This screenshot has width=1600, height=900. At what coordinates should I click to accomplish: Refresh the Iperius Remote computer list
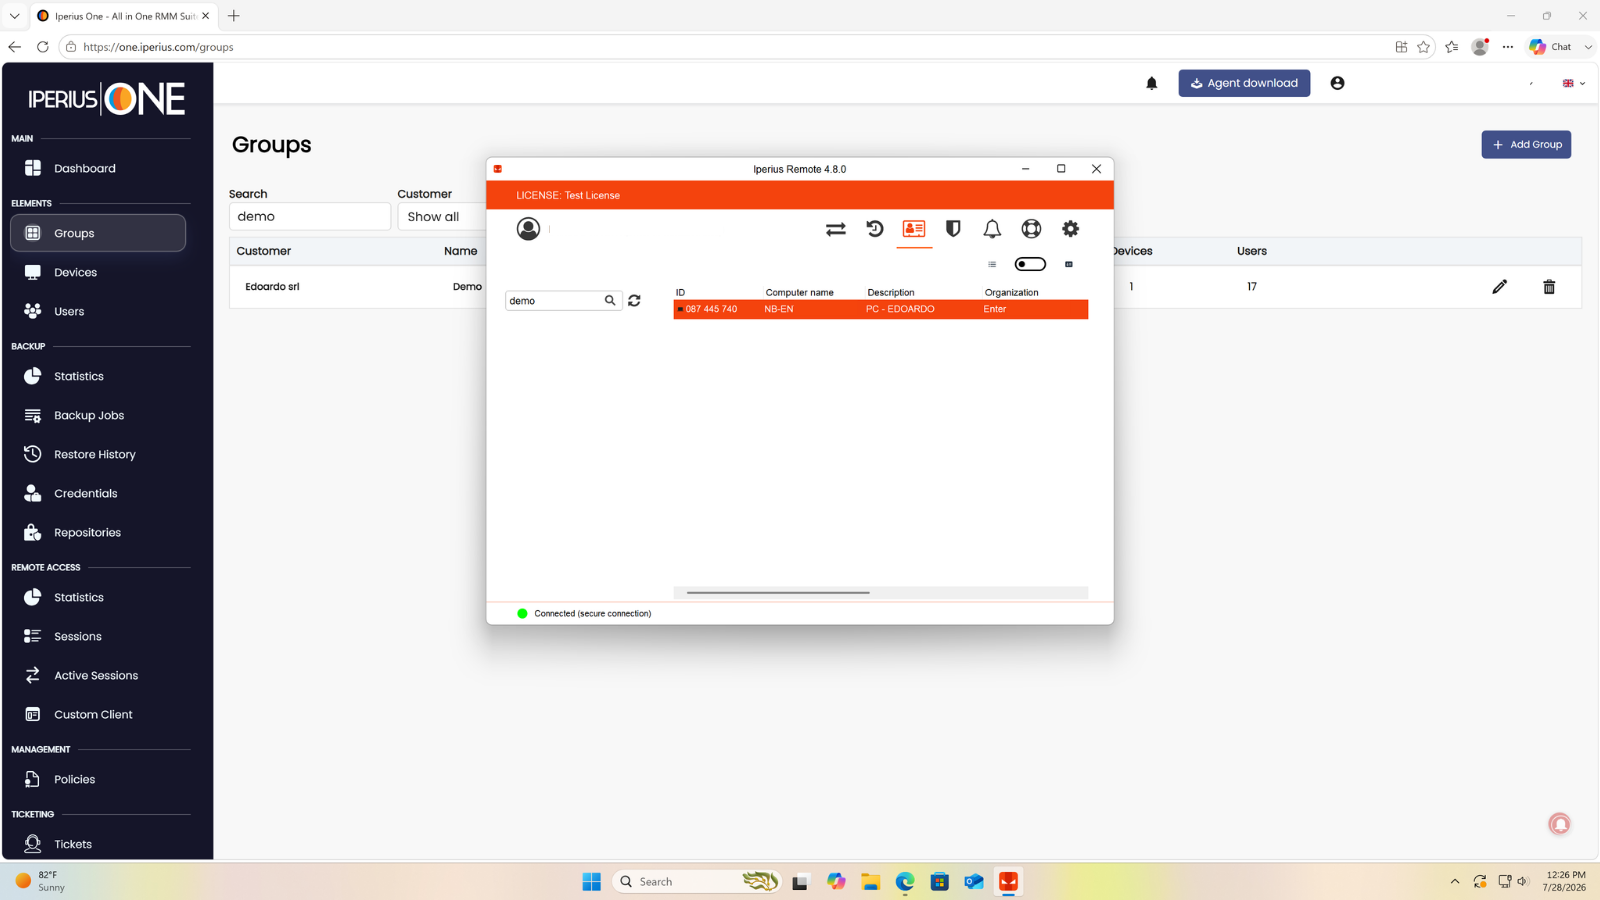634,300
